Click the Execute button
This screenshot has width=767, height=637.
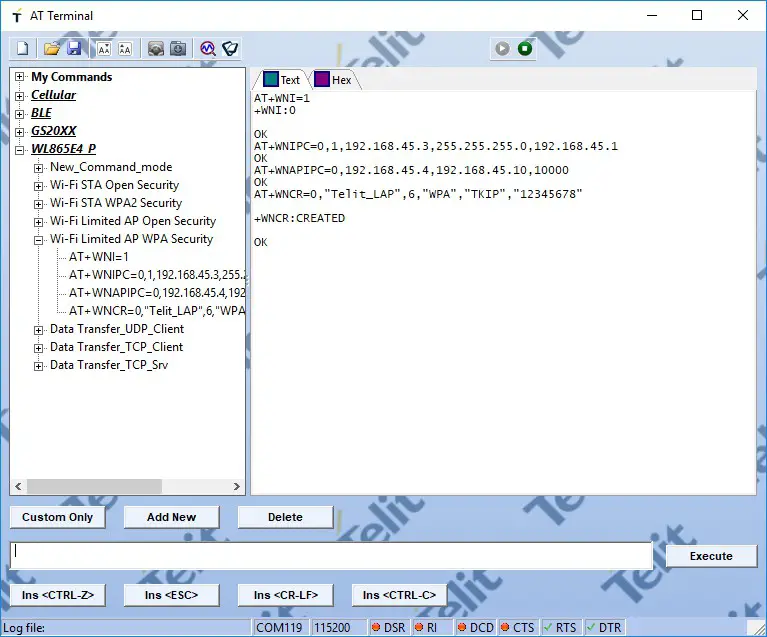point(711,556)
